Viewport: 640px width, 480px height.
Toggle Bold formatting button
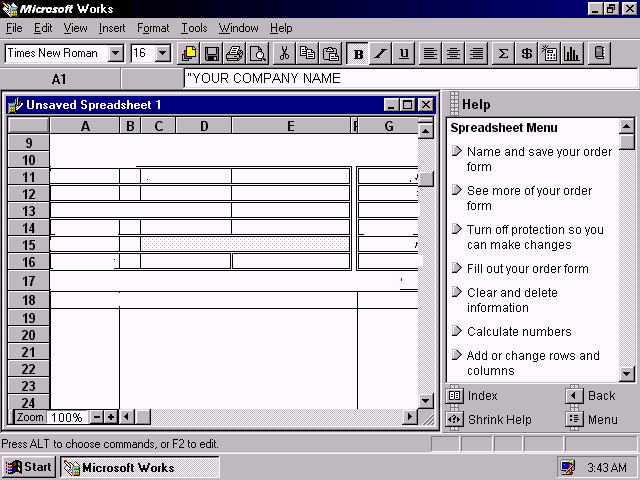pos(358,53)
